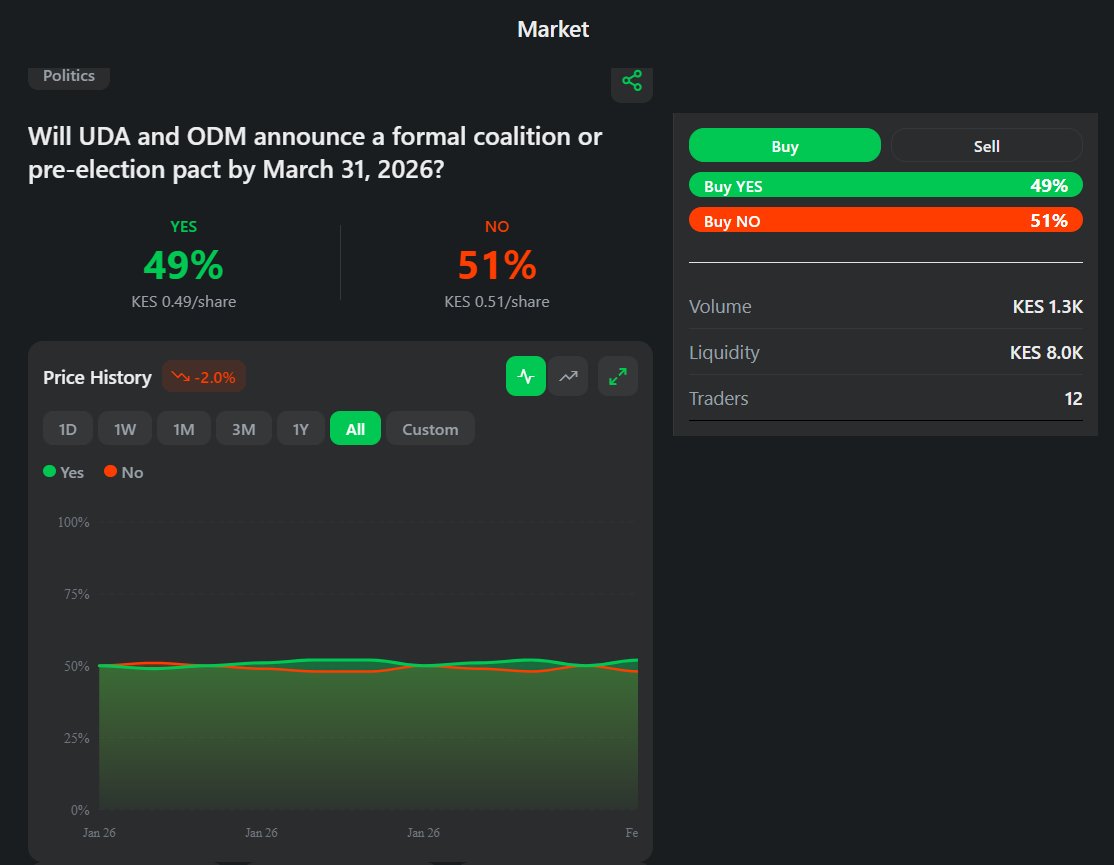Choose the 1M time range
This screenshot has height=865, width=1114.
coord(184,429)
